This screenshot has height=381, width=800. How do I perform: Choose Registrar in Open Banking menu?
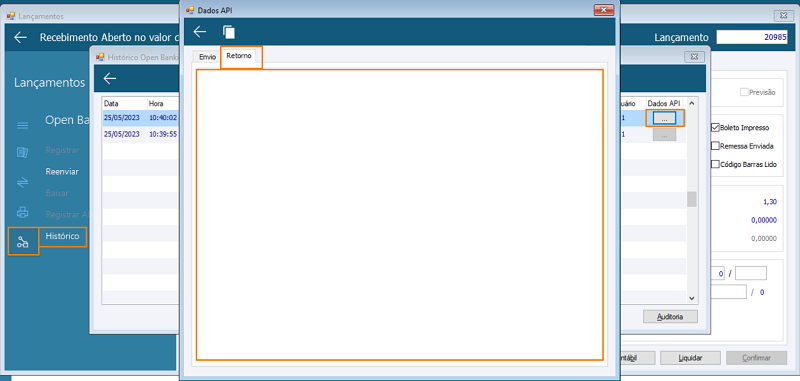pos(62,150)
